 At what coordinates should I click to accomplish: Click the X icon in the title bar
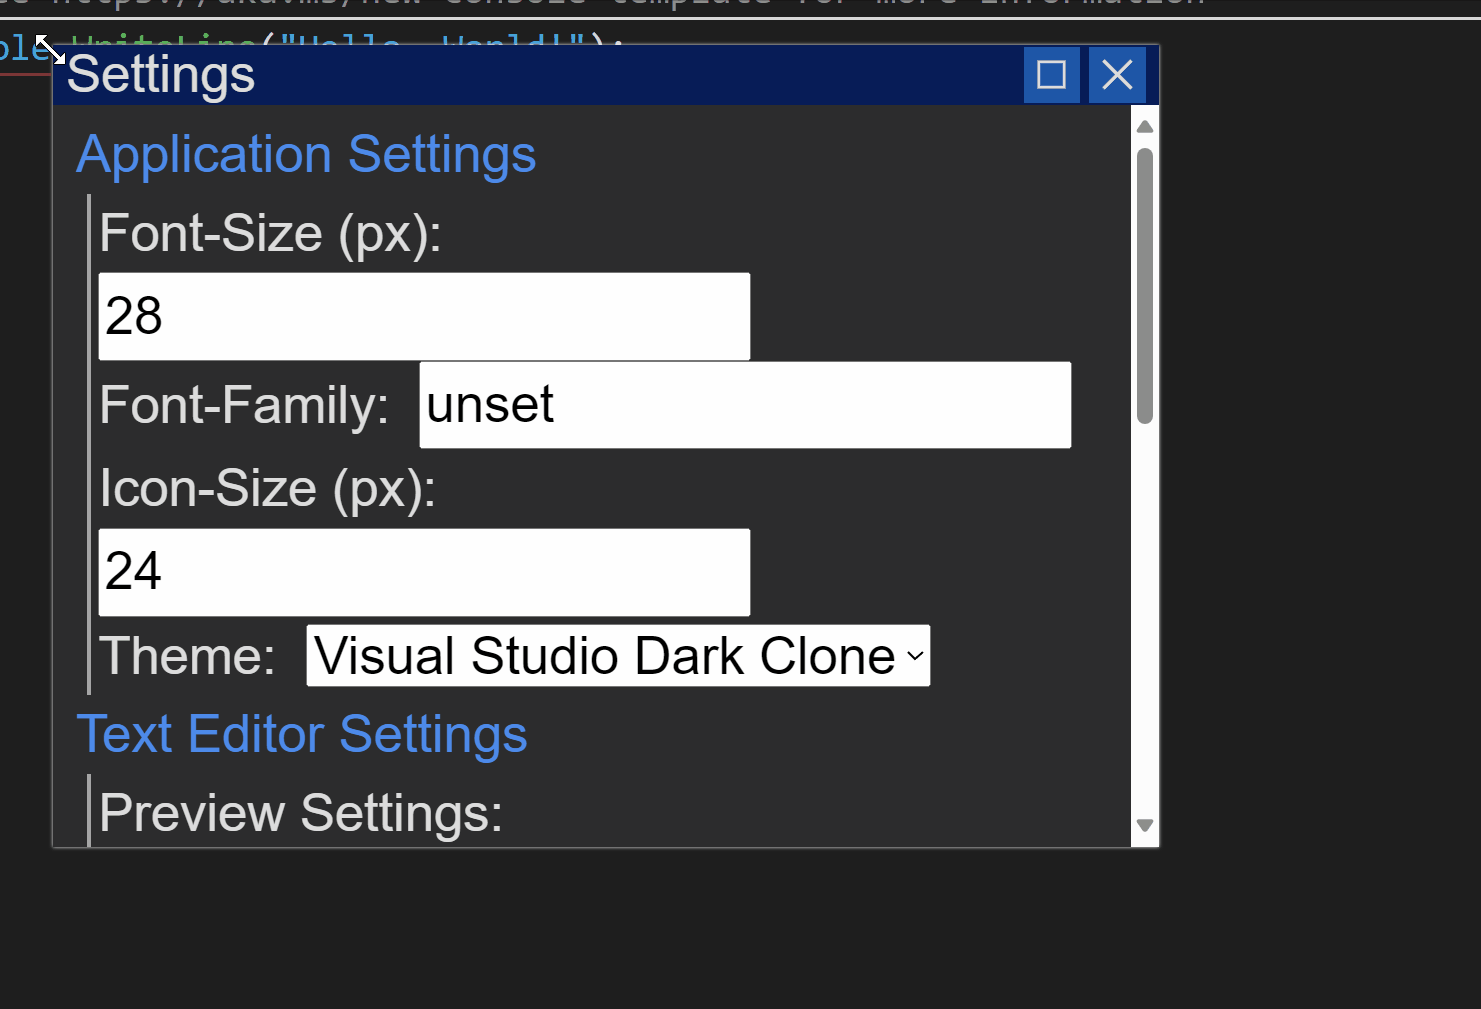(x=1116, y=74)
